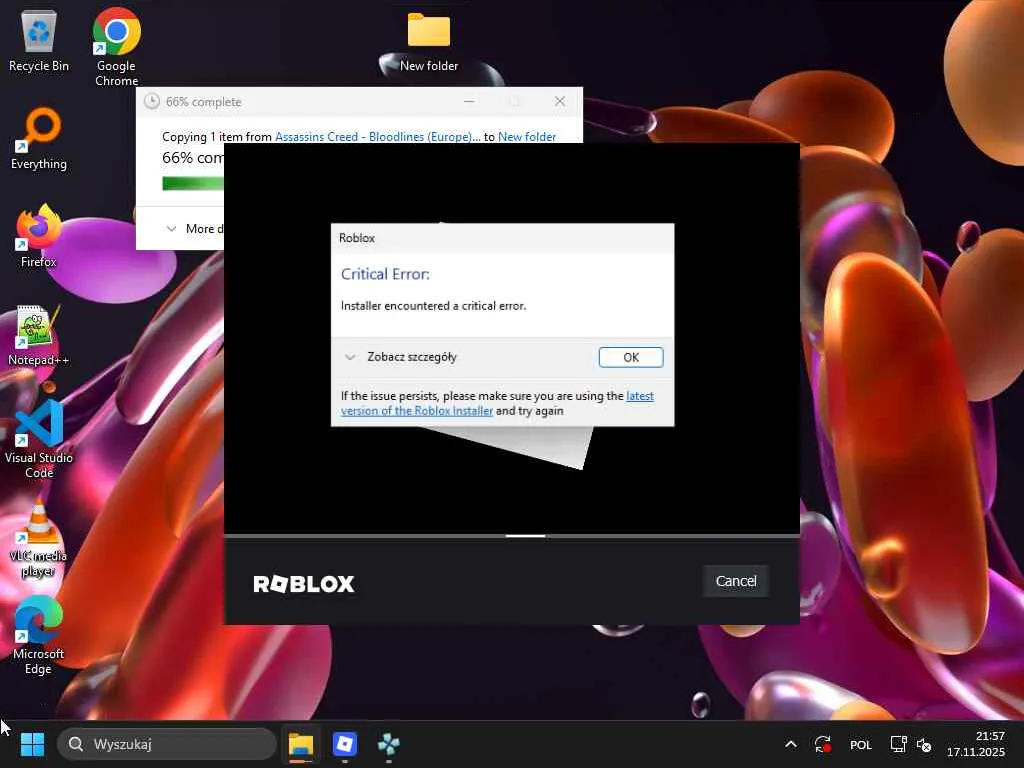Minimize the 66% complete copy dialog
The height and width of the screenshot is (768, 1024).
[469, 101]
